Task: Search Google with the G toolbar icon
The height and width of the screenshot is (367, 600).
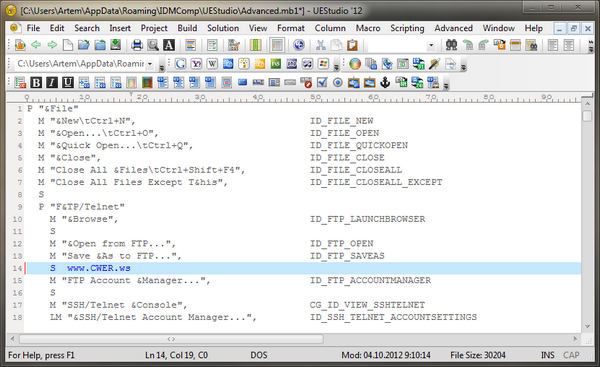Action: pyautogui.click(x=180, y=64)
